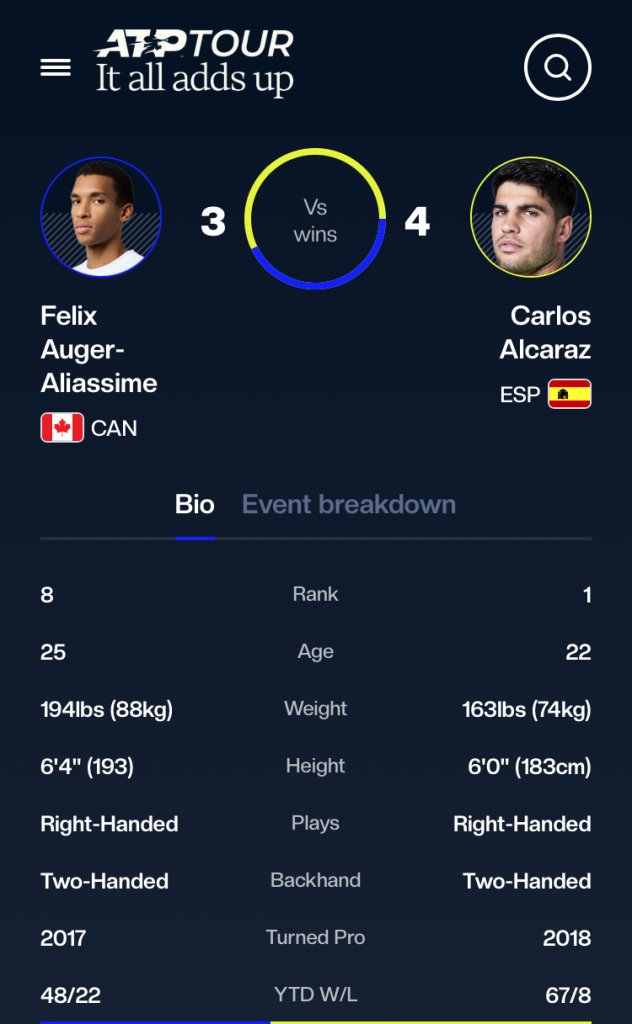Switch to the Event breakdown tab
Image resolution: width=632 pixels, height=1024 pixels.
(x=349, y=504)
